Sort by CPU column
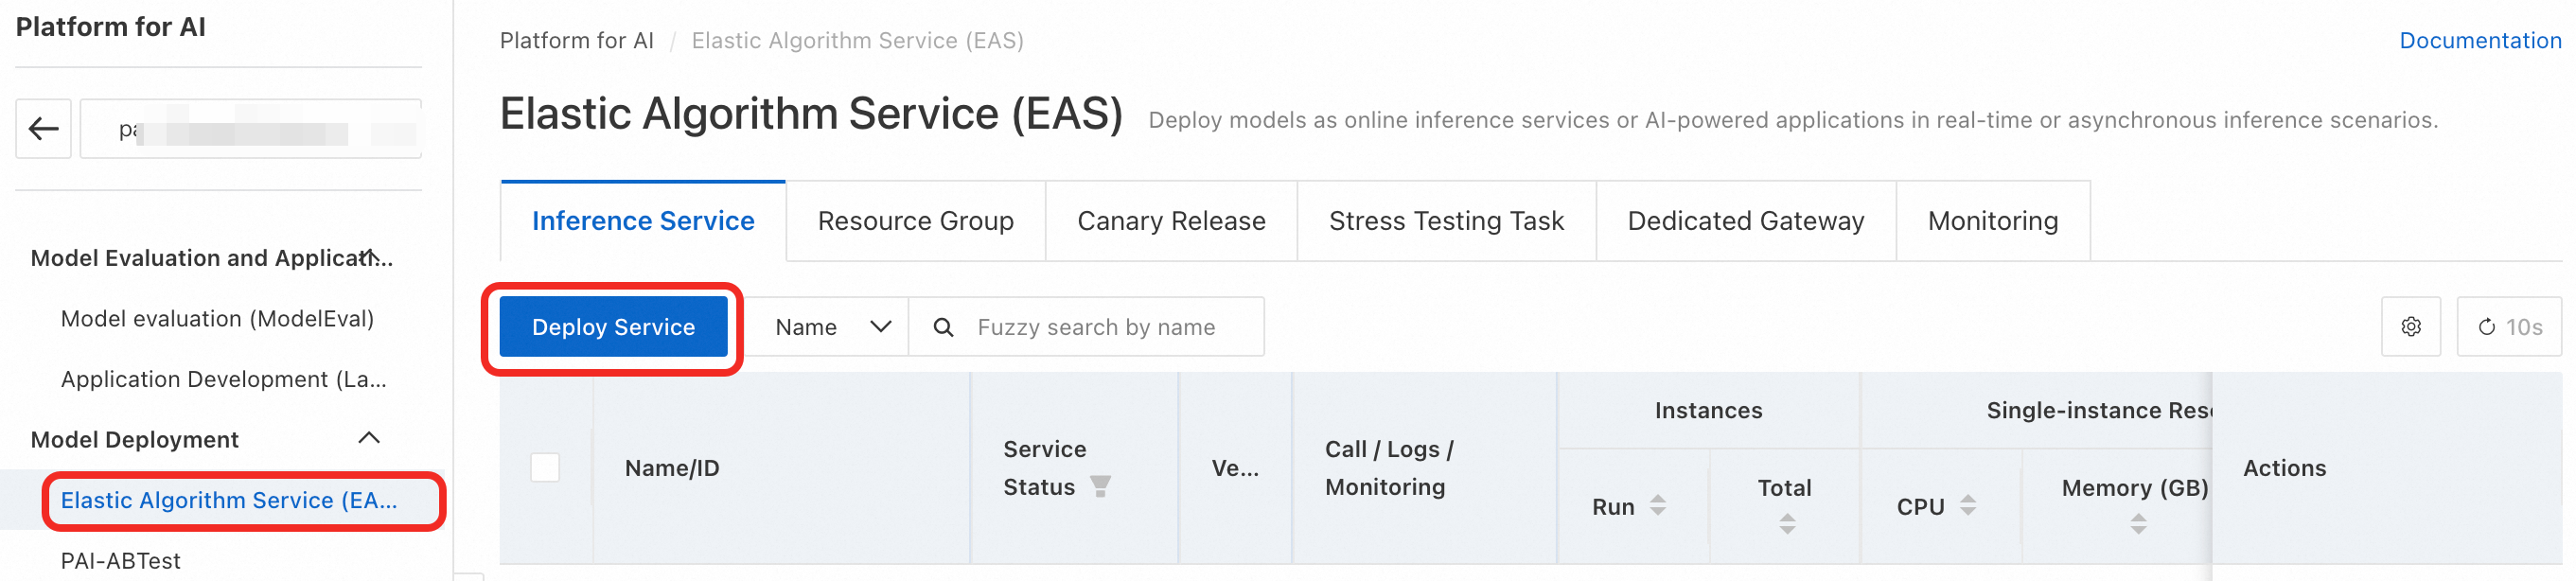 (1967, 506)
